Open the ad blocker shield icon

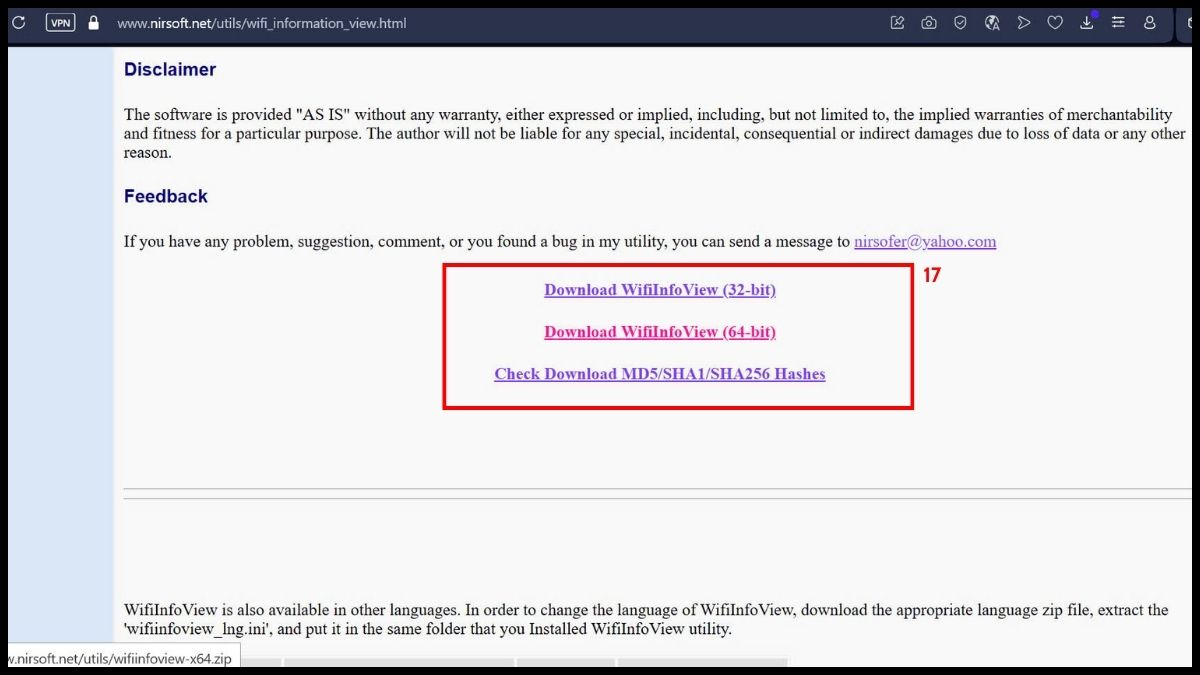coord(960,23)
